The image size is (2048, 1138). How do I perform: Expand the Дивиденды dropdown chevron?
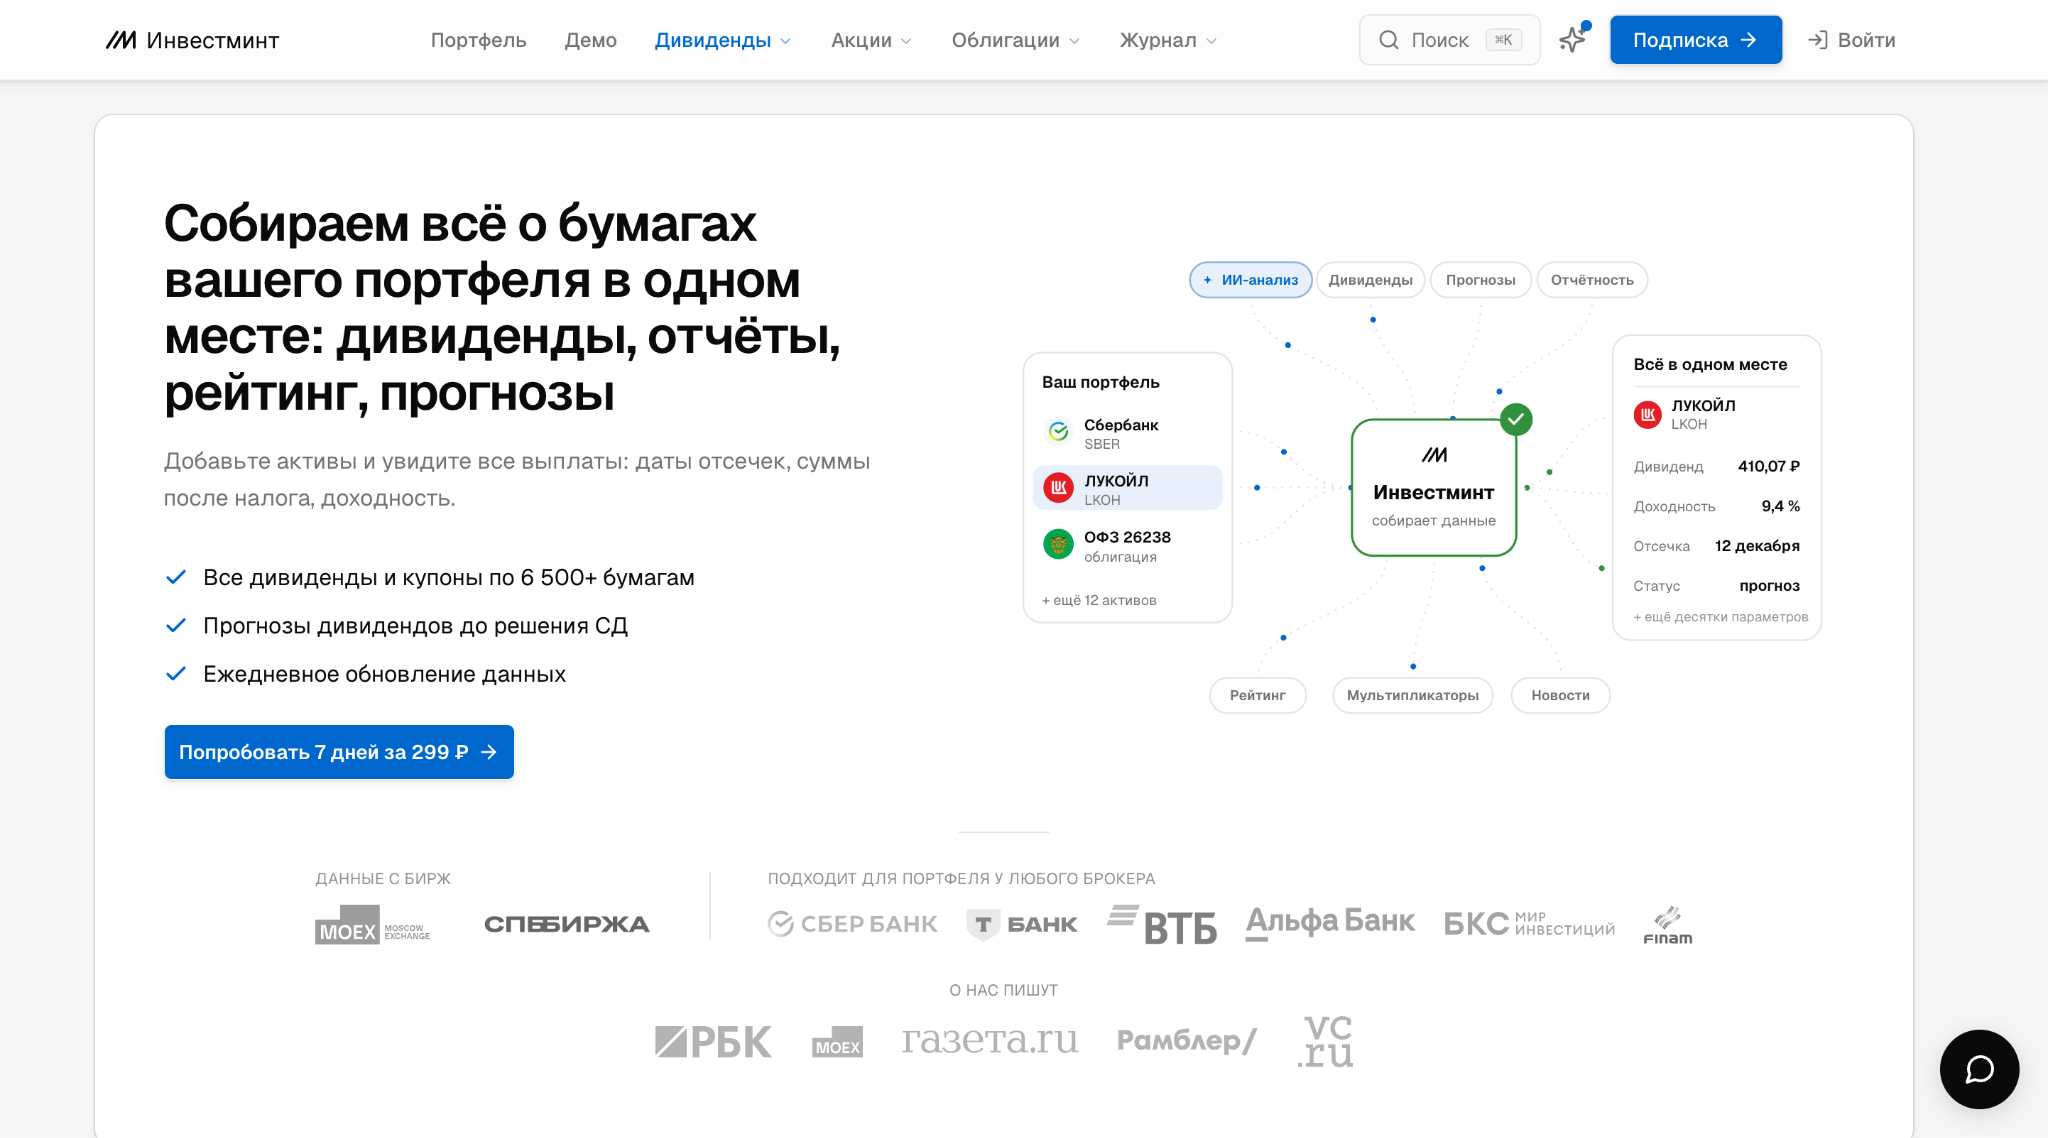[x=786, y=41]
